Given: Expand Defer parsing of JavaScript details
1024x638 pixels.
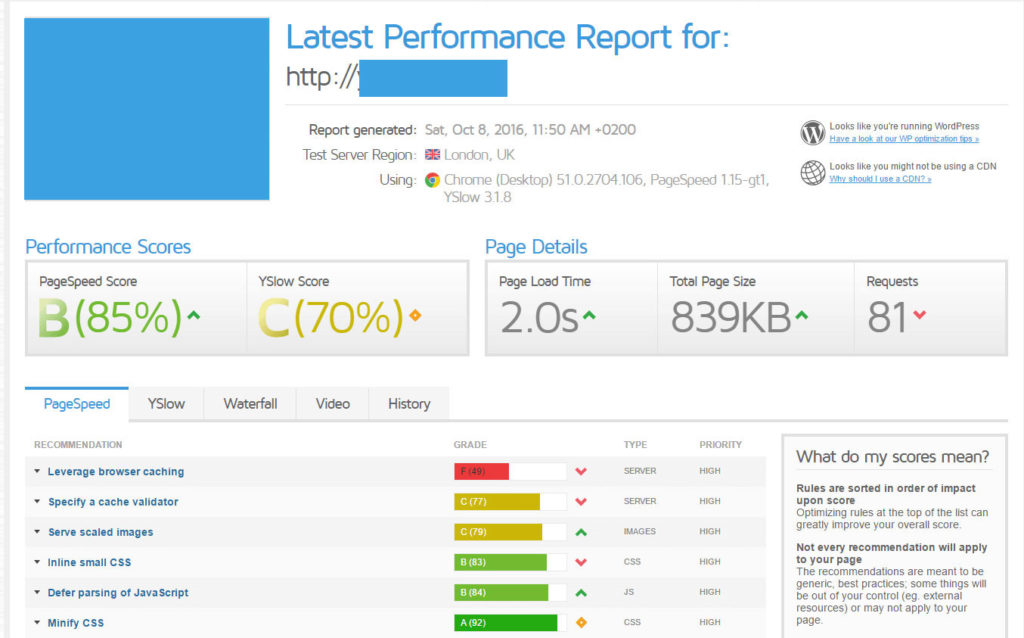Looking at the screenshot, I should coord(117,593).
